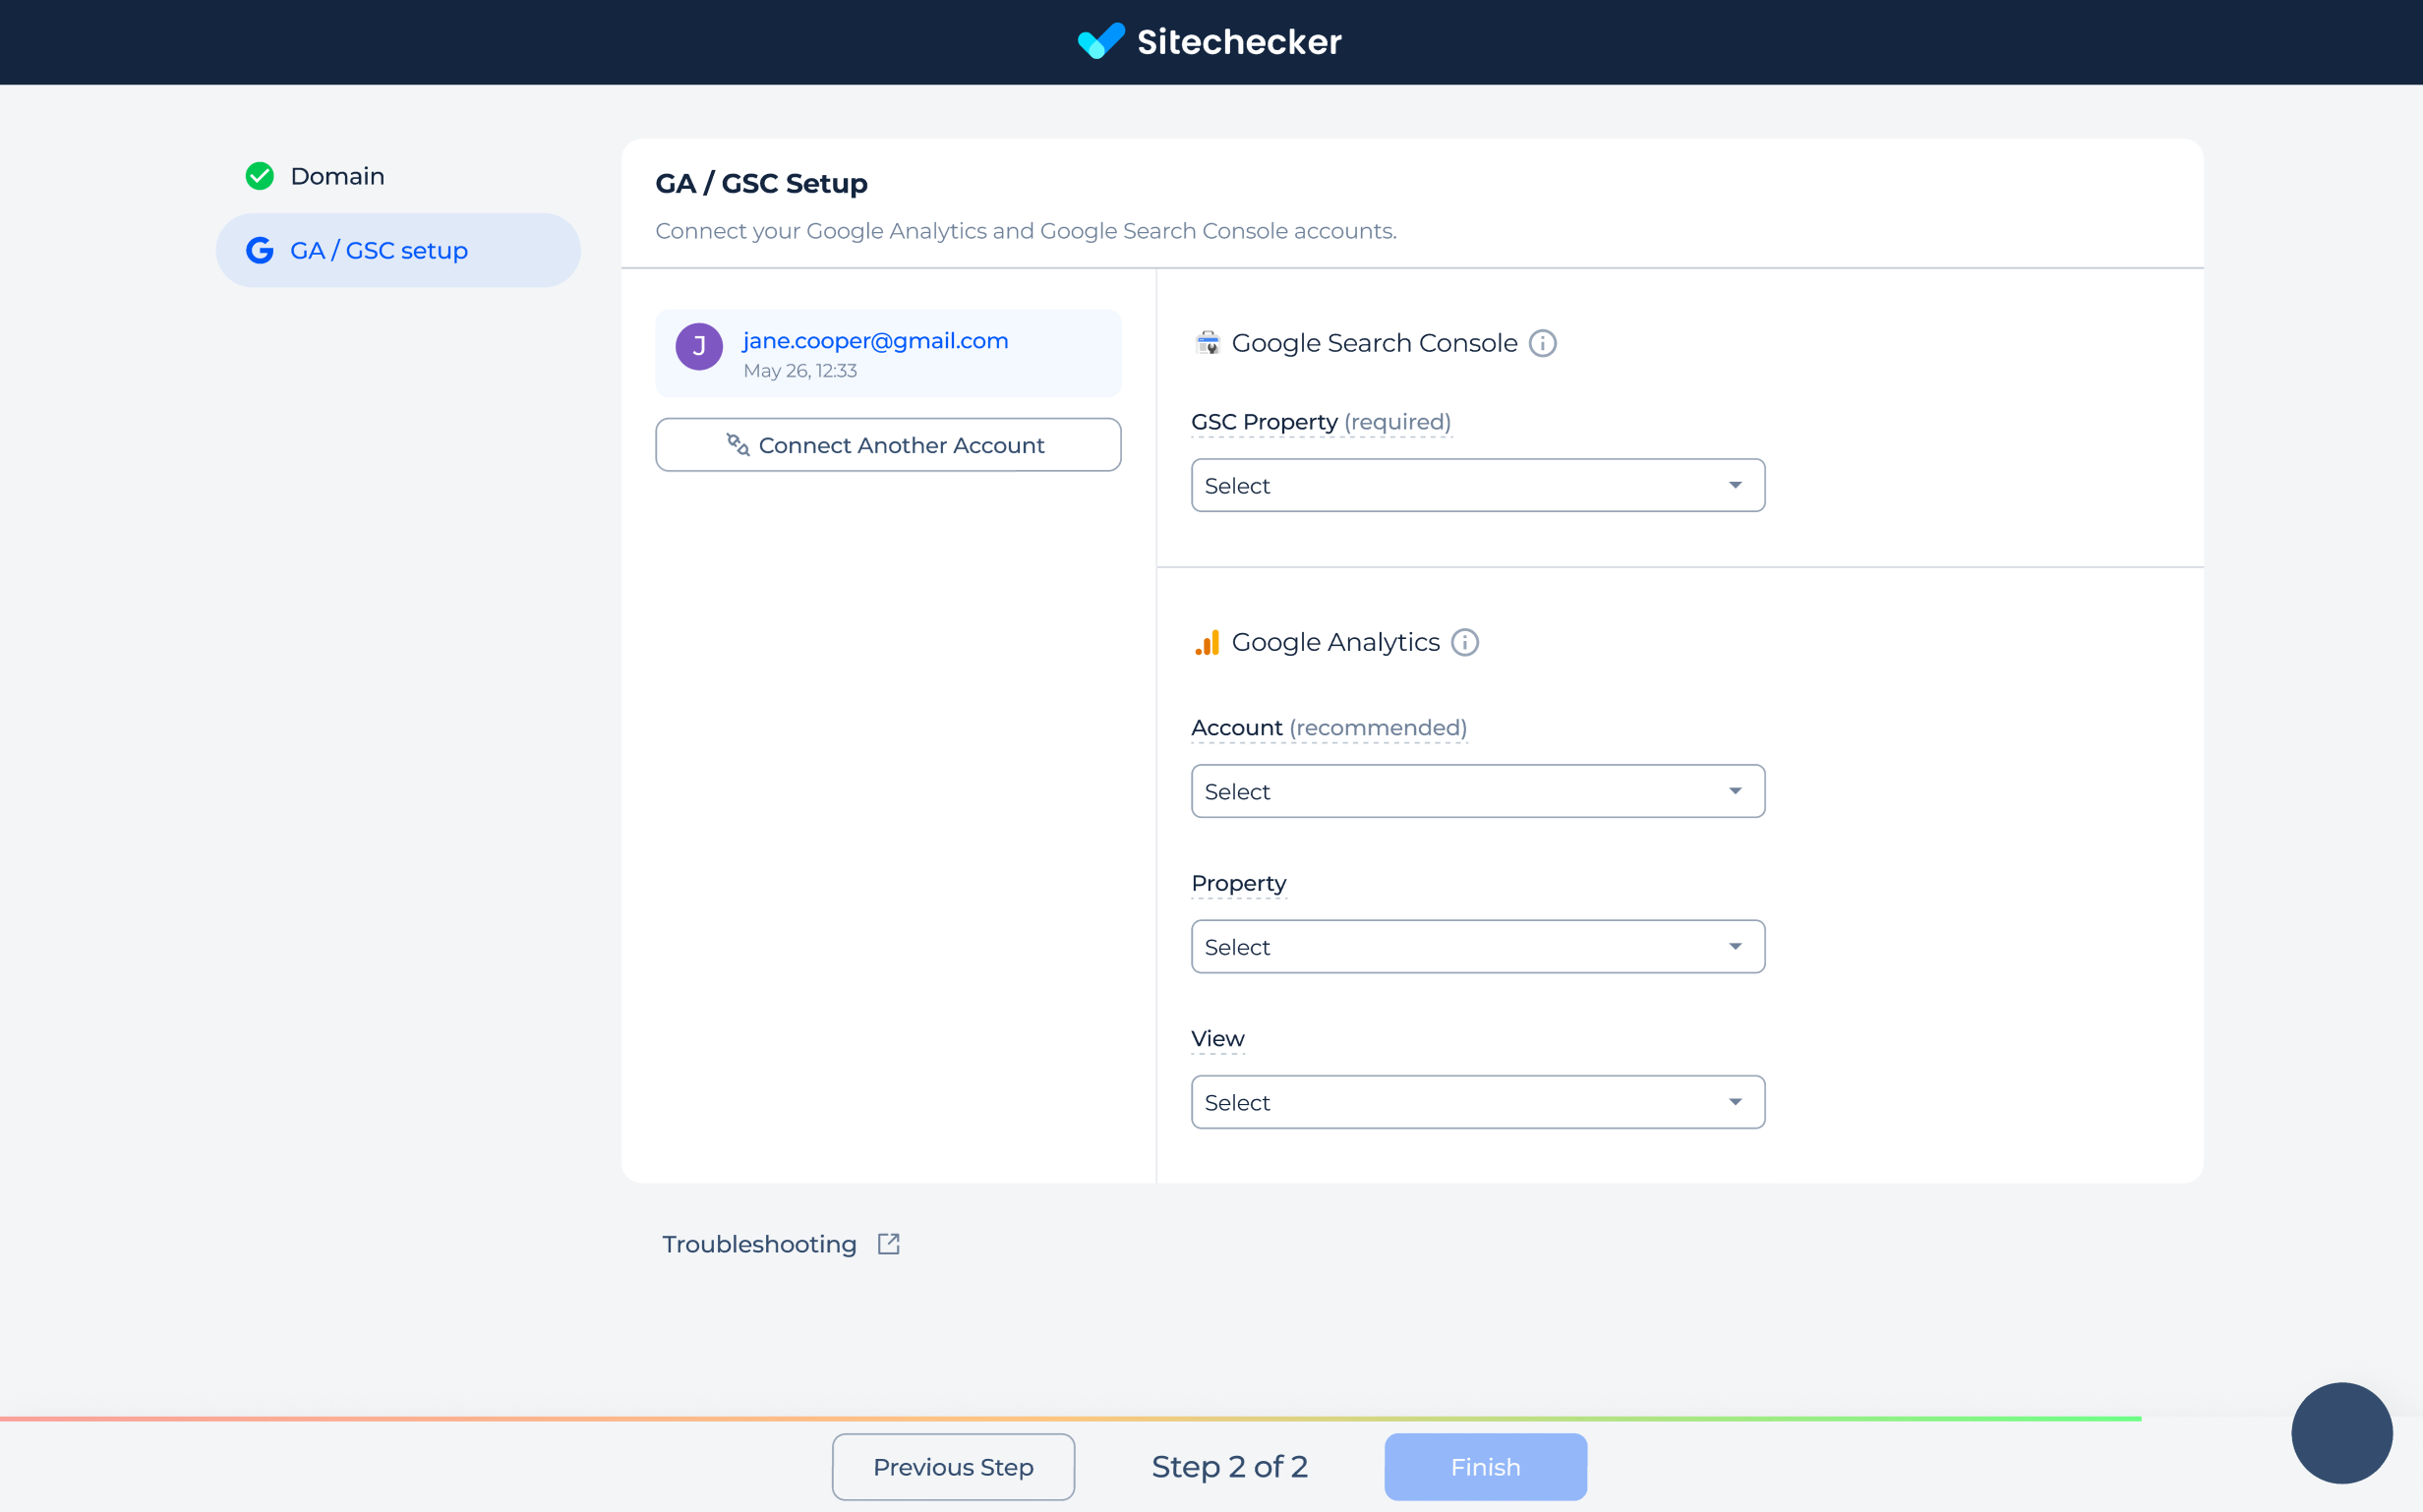
Task: Click the View field label
Action: pyautogui.click(x=1218, y=1039)
